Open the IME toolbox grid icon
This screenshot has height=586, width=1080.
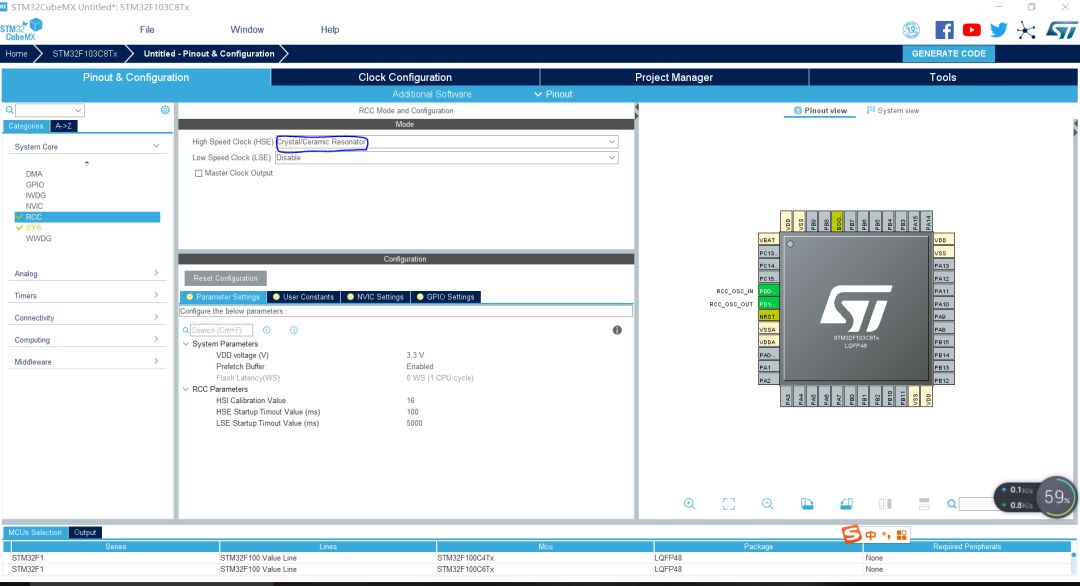[x=902, y=535]
